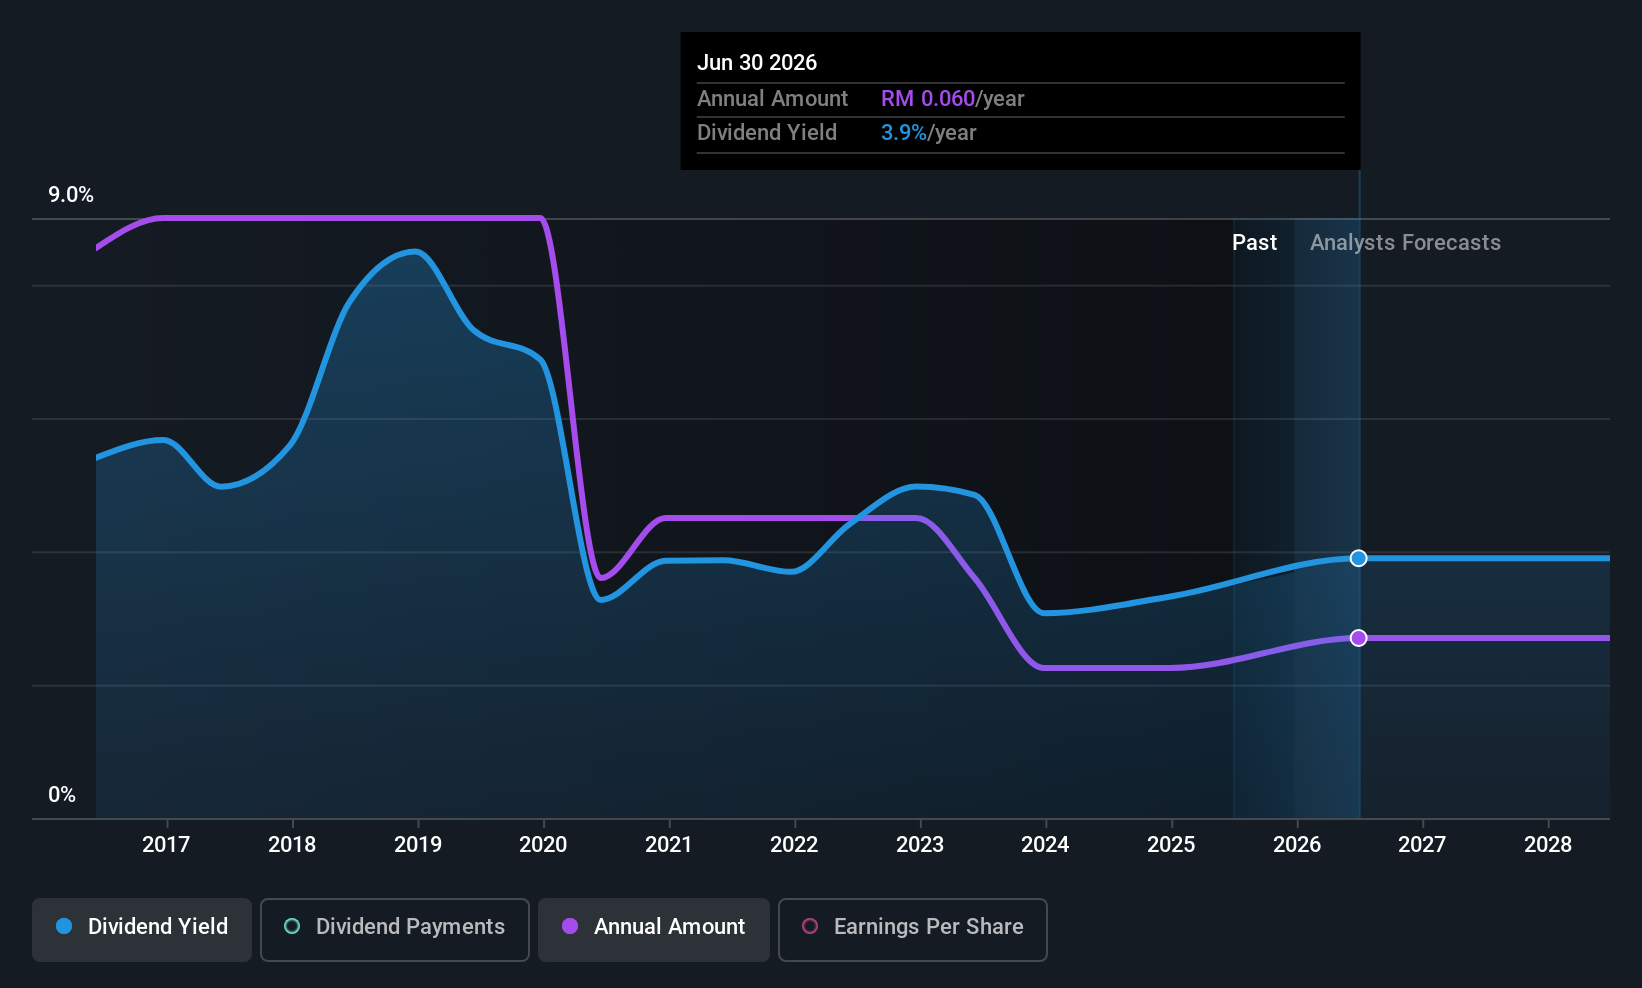The height and width of the screenshot is (988, 1642).
Task: Click the tooltip Annual Amount row label
Action: (x=772, y=99)
